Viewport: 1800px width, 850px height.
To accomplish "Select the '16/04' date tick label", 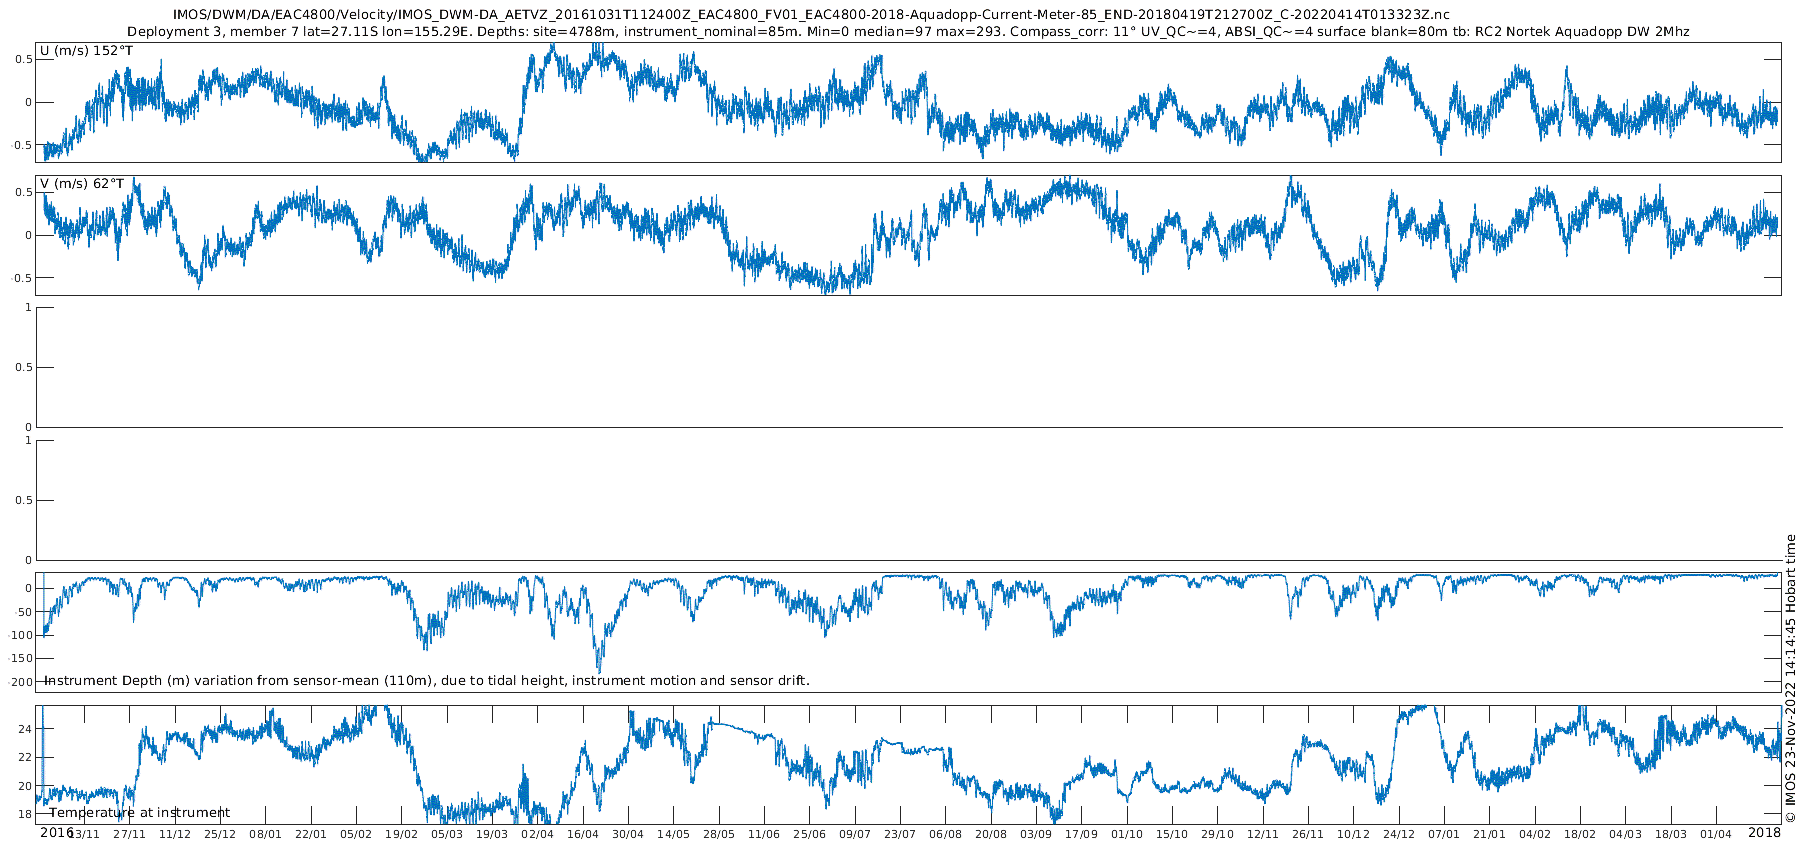I will 583,834.
